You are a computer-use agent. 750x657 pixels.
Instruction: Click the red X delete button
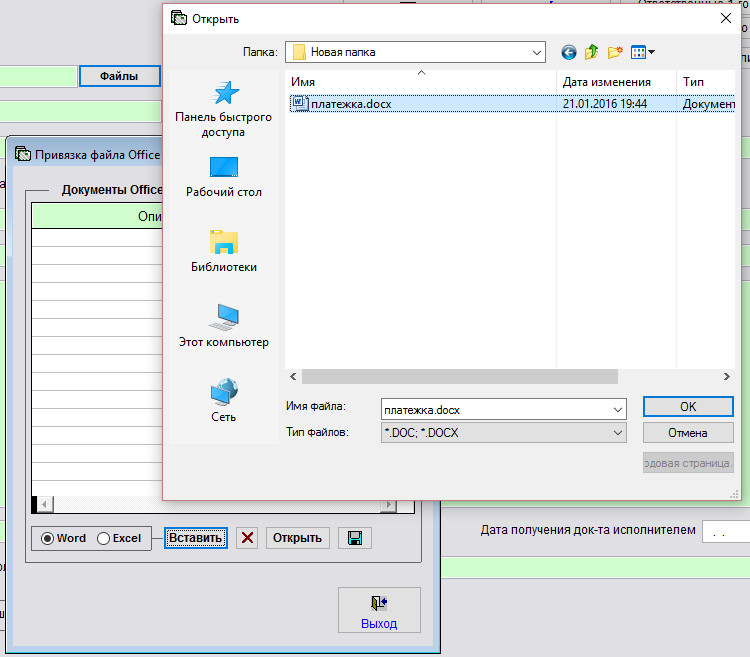247,538
